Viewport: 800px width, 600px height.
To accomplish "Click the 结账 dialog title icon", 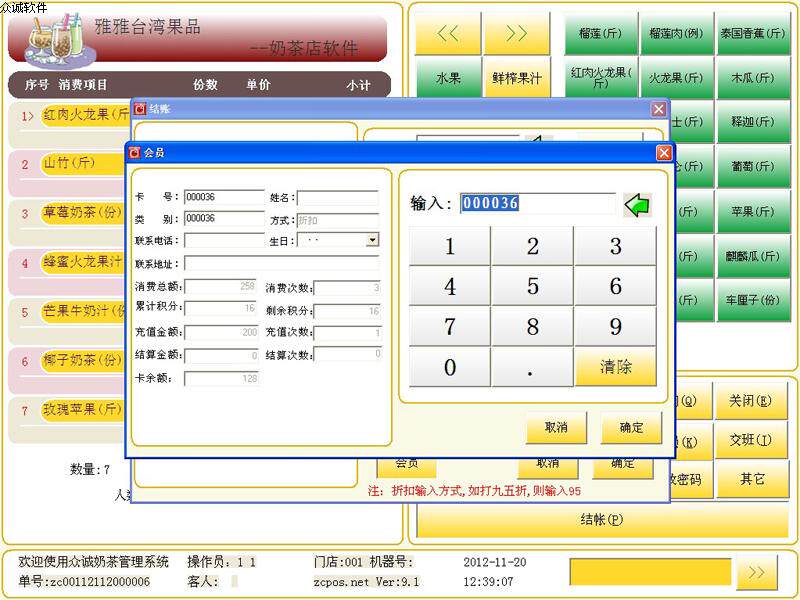I will pos(140,109).
